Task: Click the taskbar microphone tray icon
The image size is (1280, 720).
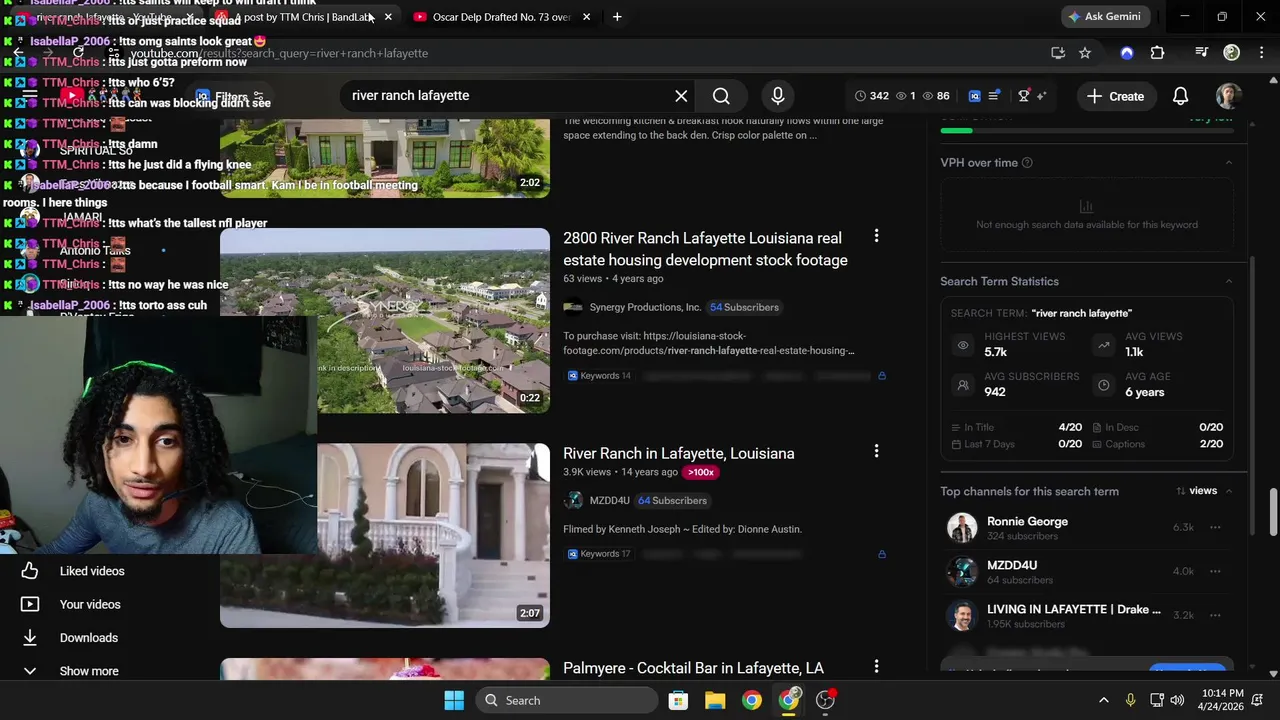Action: coord(1130,700)
